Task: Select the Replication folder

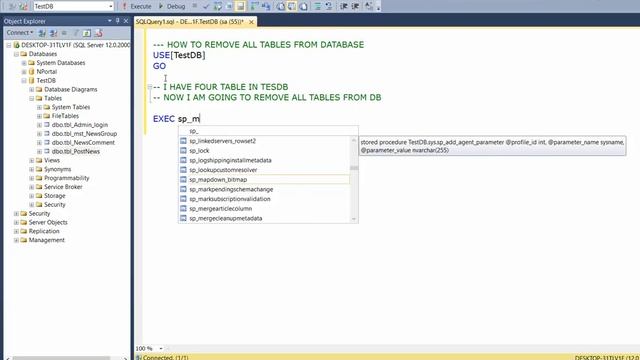Action: [x=44, y=231]
